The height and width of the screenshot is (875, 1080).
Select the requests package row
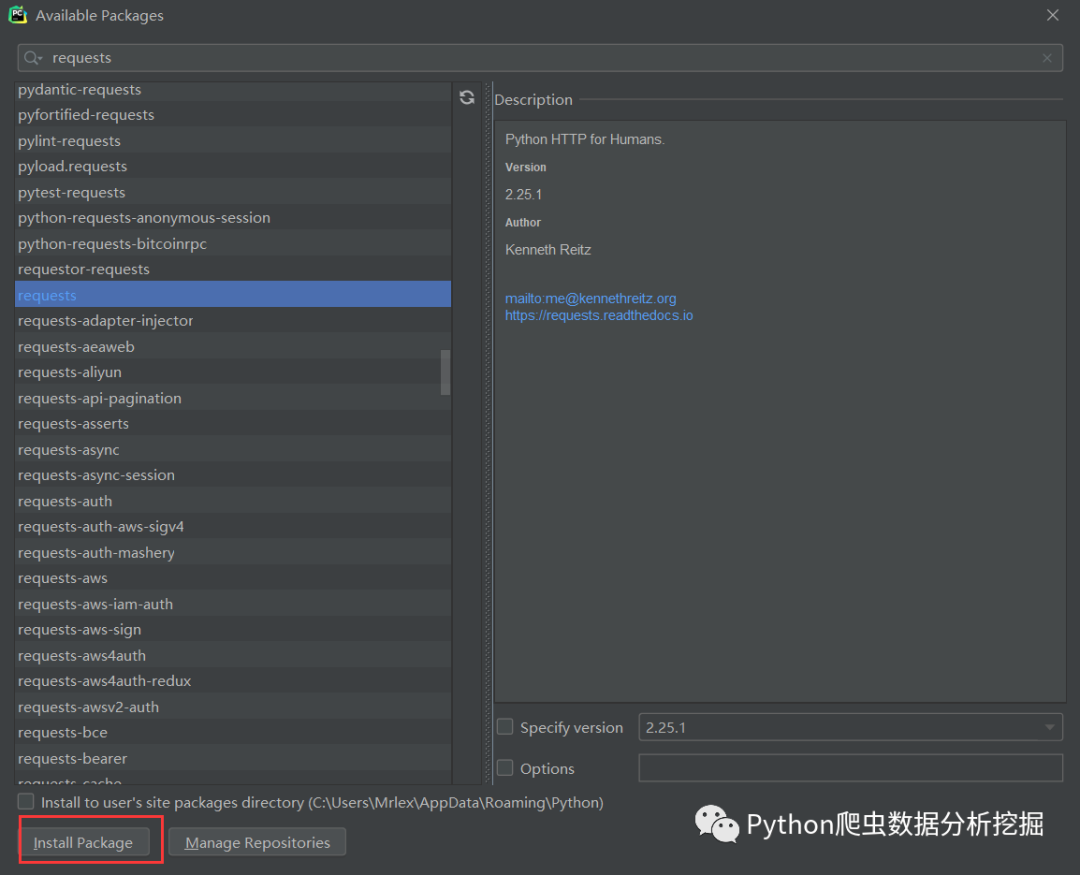233,295
